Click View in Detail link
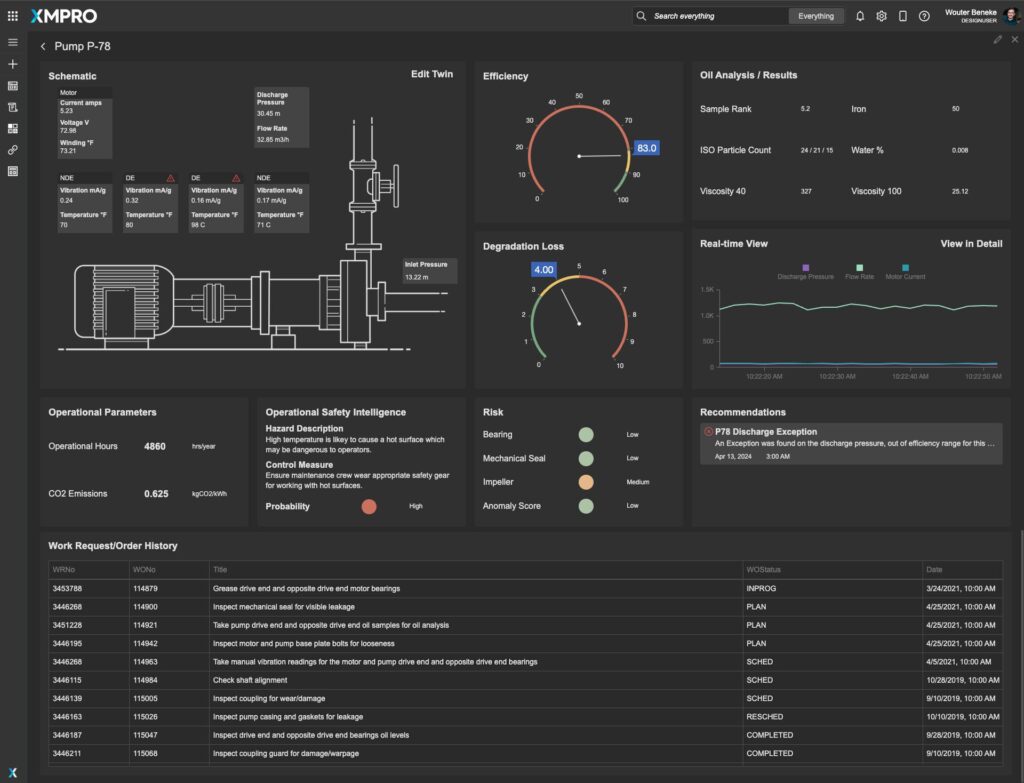The width and height of the screenshot is (1024, 783). point(970,243)
